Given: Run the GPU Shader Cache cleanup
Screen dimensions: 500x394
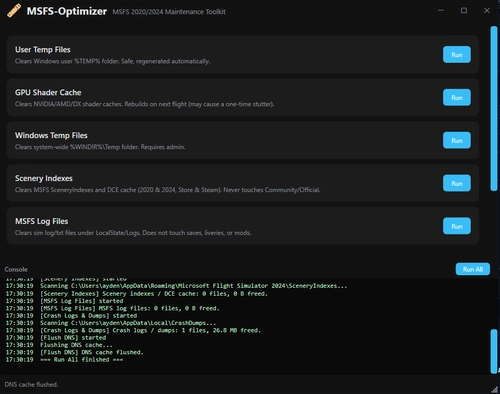Looking at the screenshot, I should pos(457,97).
